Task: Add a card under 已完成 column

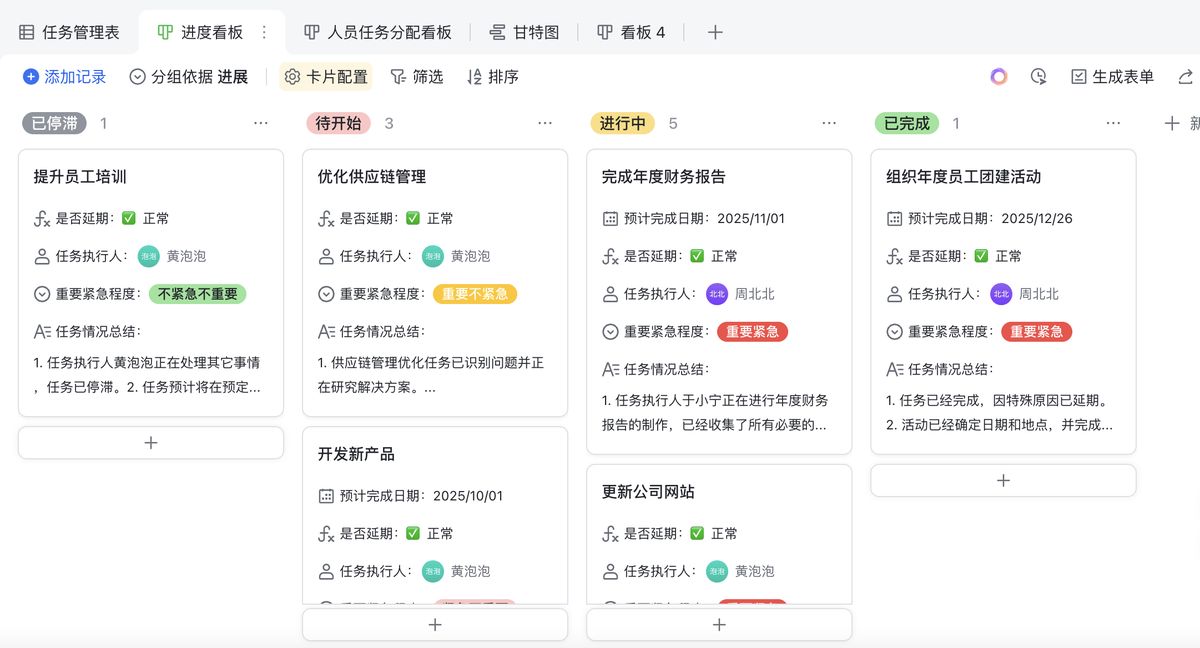Action: pyautogui.click(x=1003, y=480)
